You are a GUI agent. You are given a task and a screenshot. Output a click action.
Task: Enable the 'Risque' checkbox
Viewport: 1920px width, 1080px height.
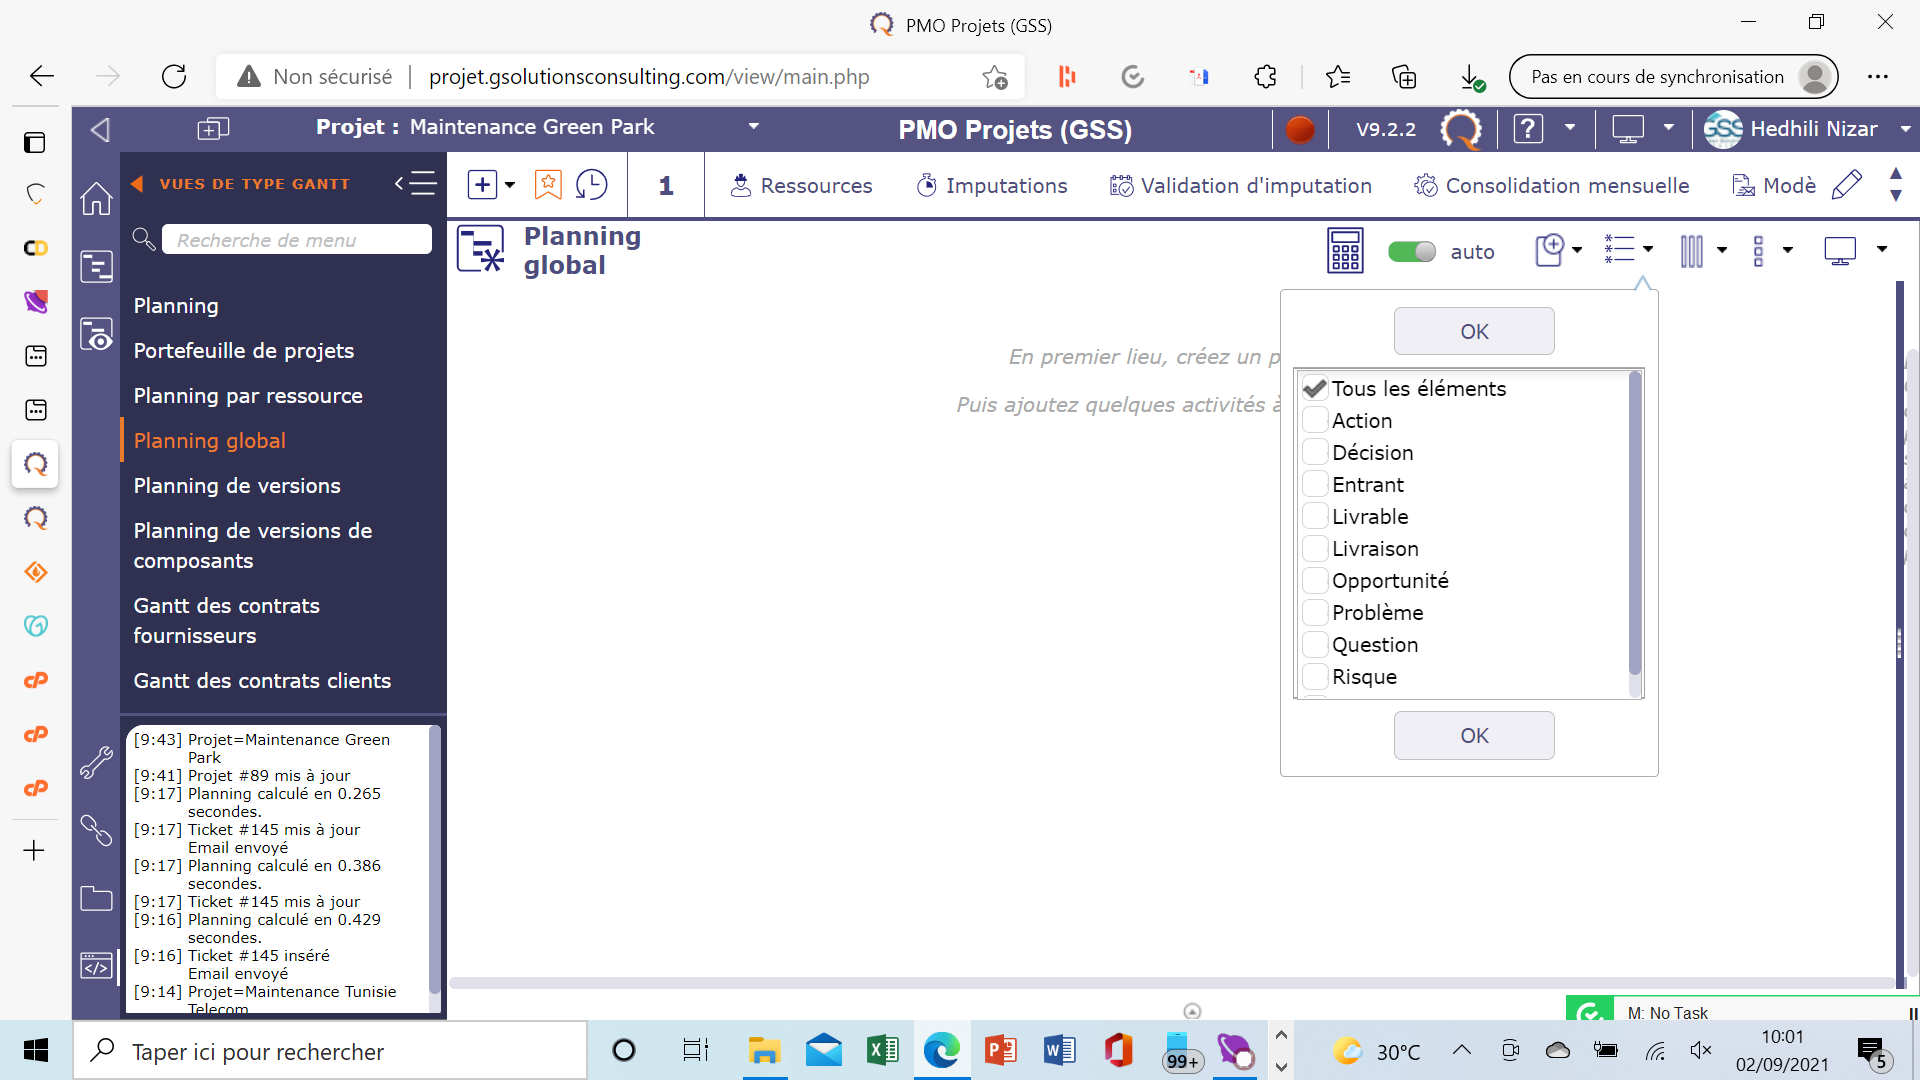coord(1315,677)
